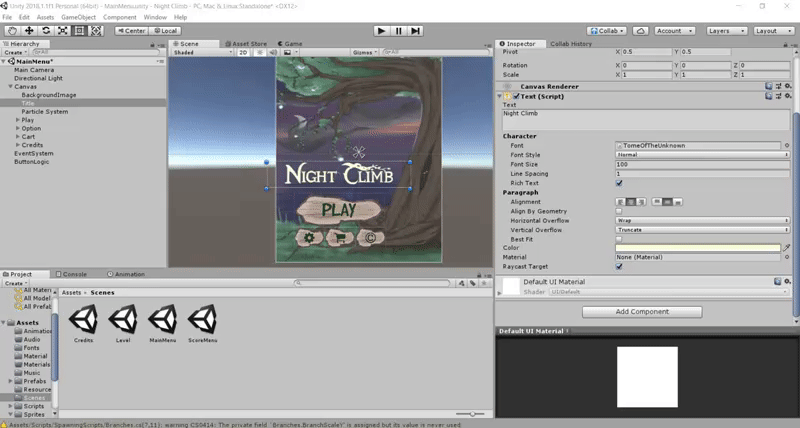The width and height of the screenshot is (800, 428).
Task: Enable Align By Geometry
Action: (619, 211)
